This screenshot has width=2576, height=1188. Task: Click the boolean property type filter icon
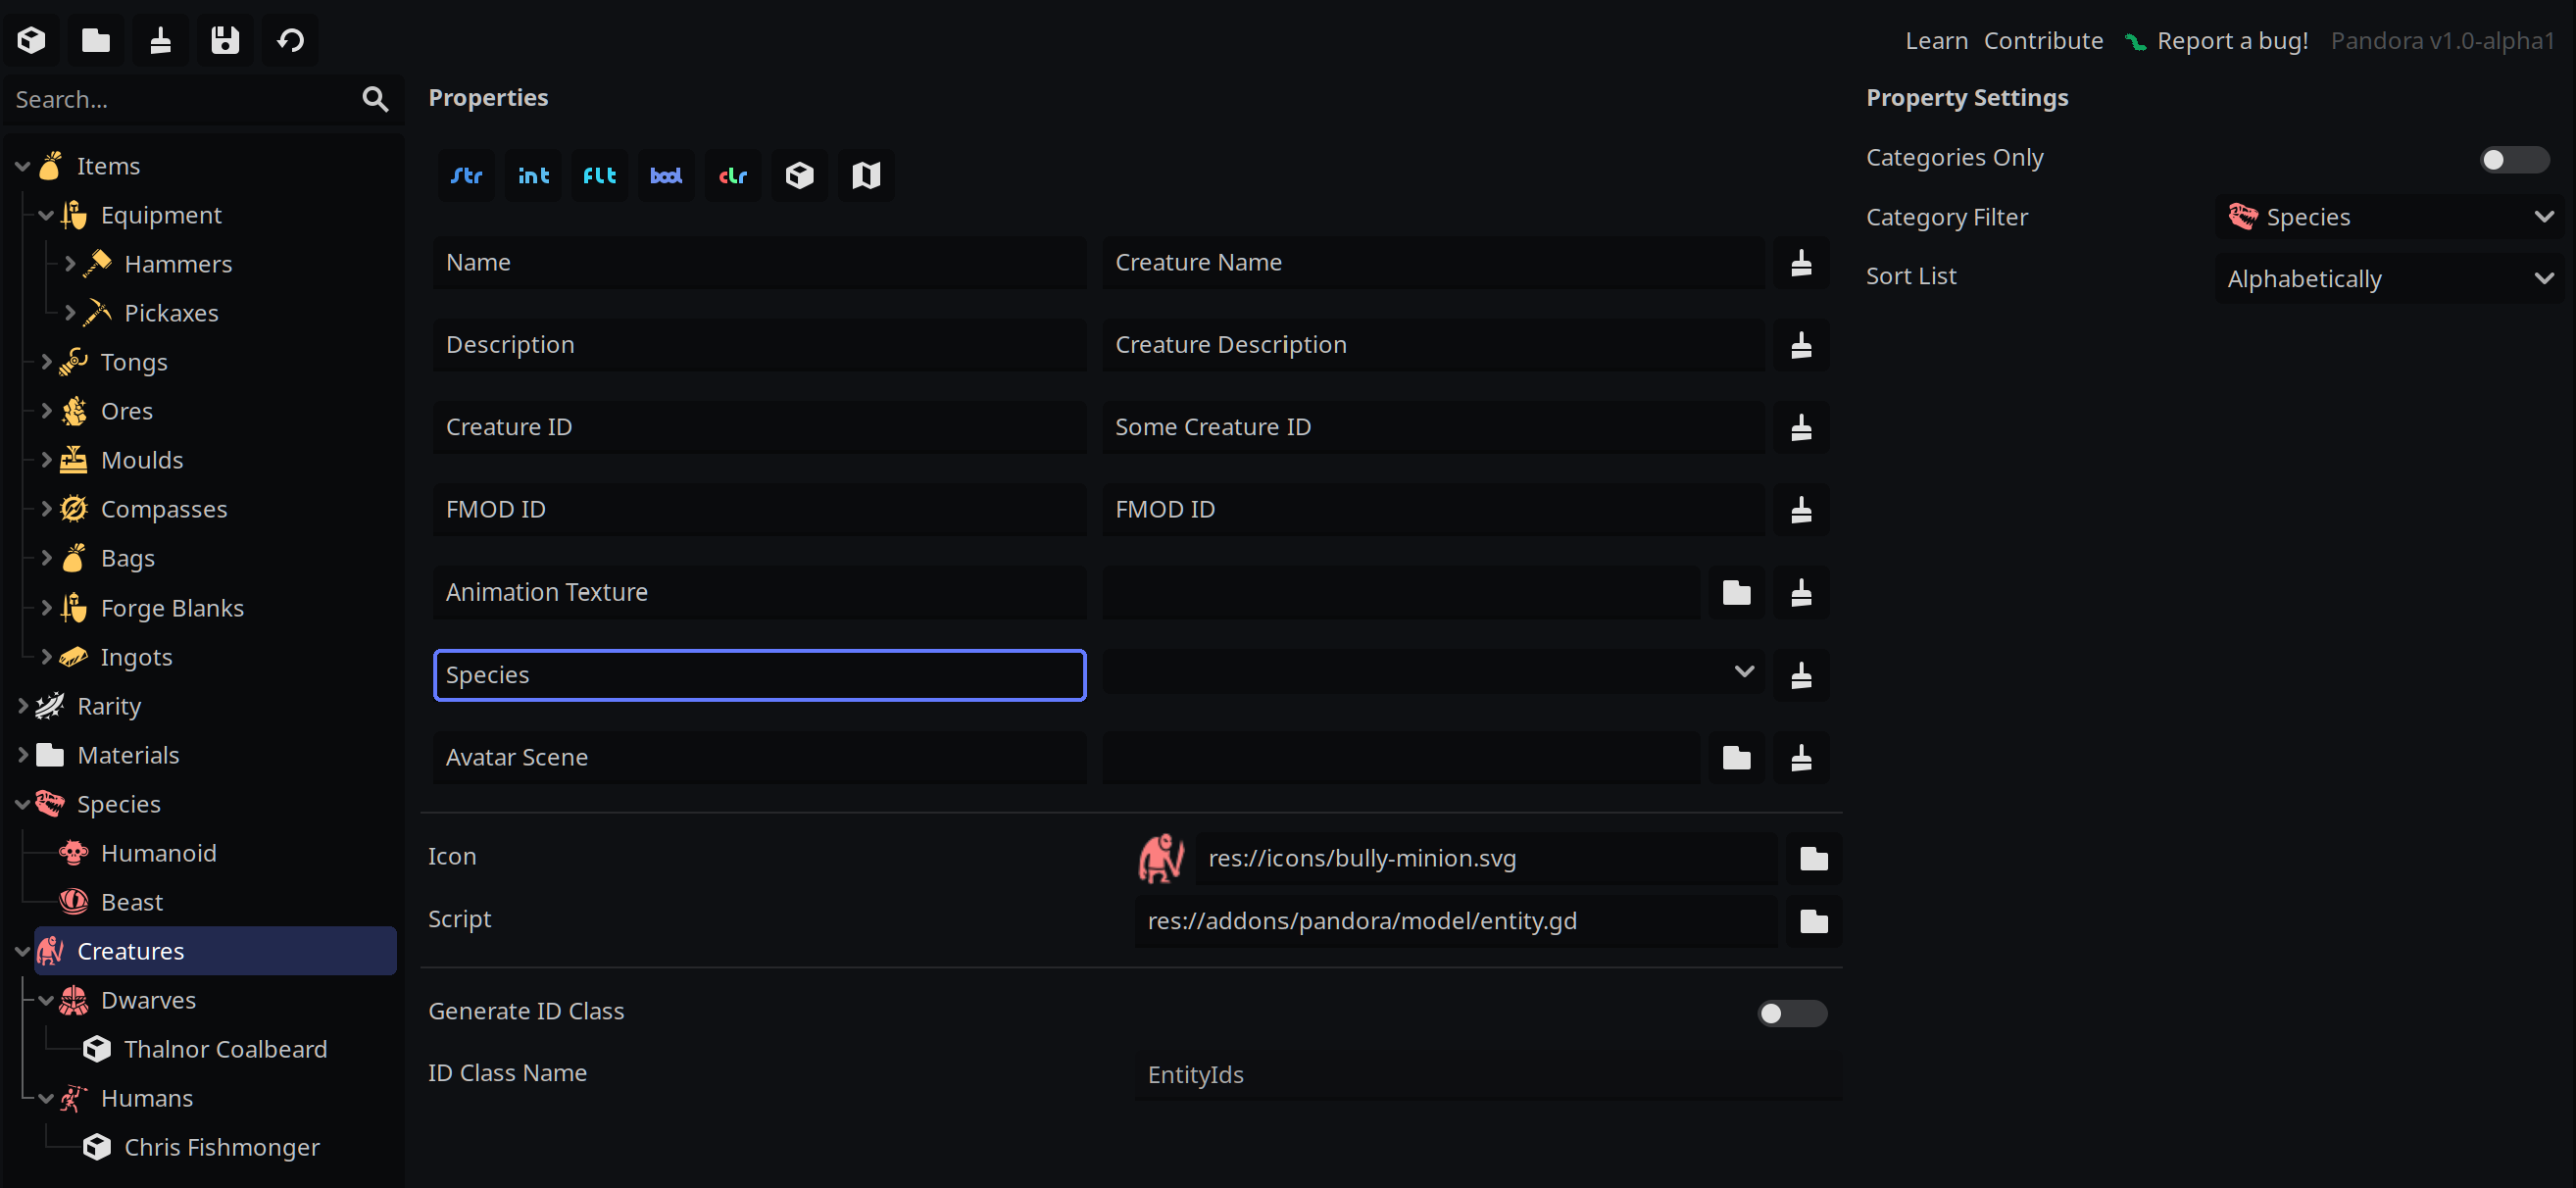(664, 175)
